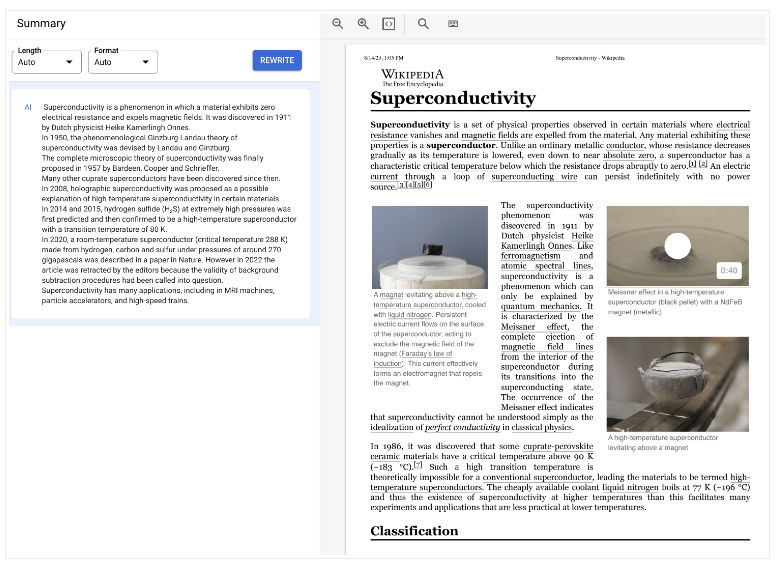This screenshot has height=566, width=777.
Task: Open the document search tool
Action: (x=423, y=23)
